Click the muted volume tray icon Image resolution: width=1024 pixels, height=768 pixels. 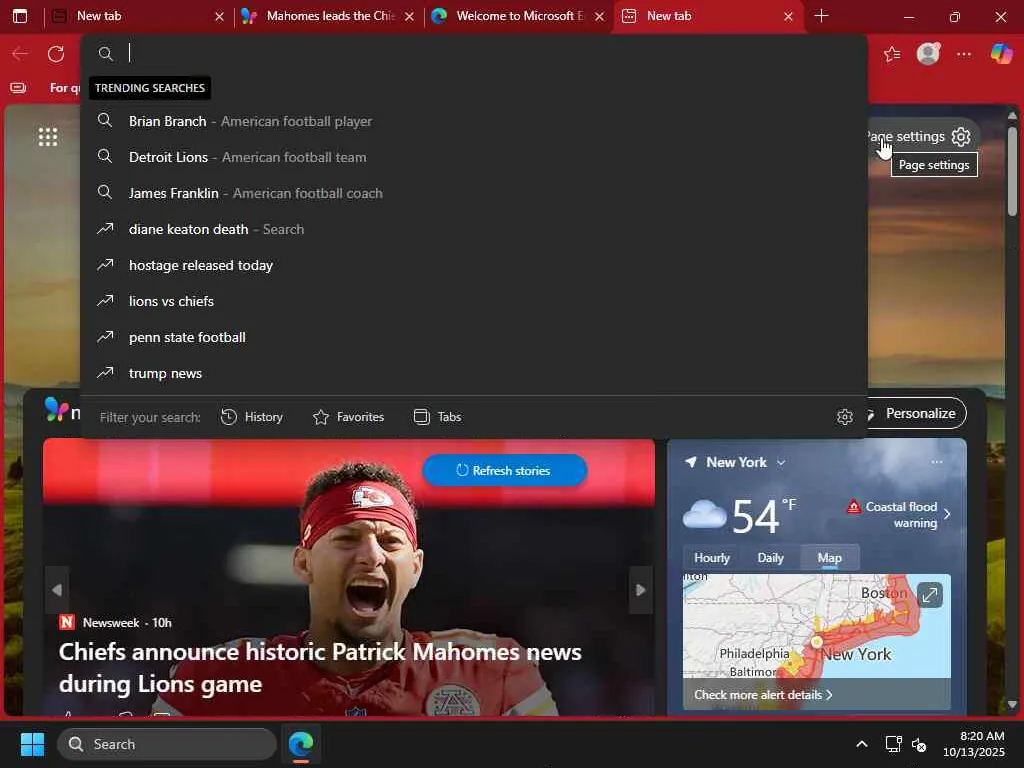(x=919, y=744)
